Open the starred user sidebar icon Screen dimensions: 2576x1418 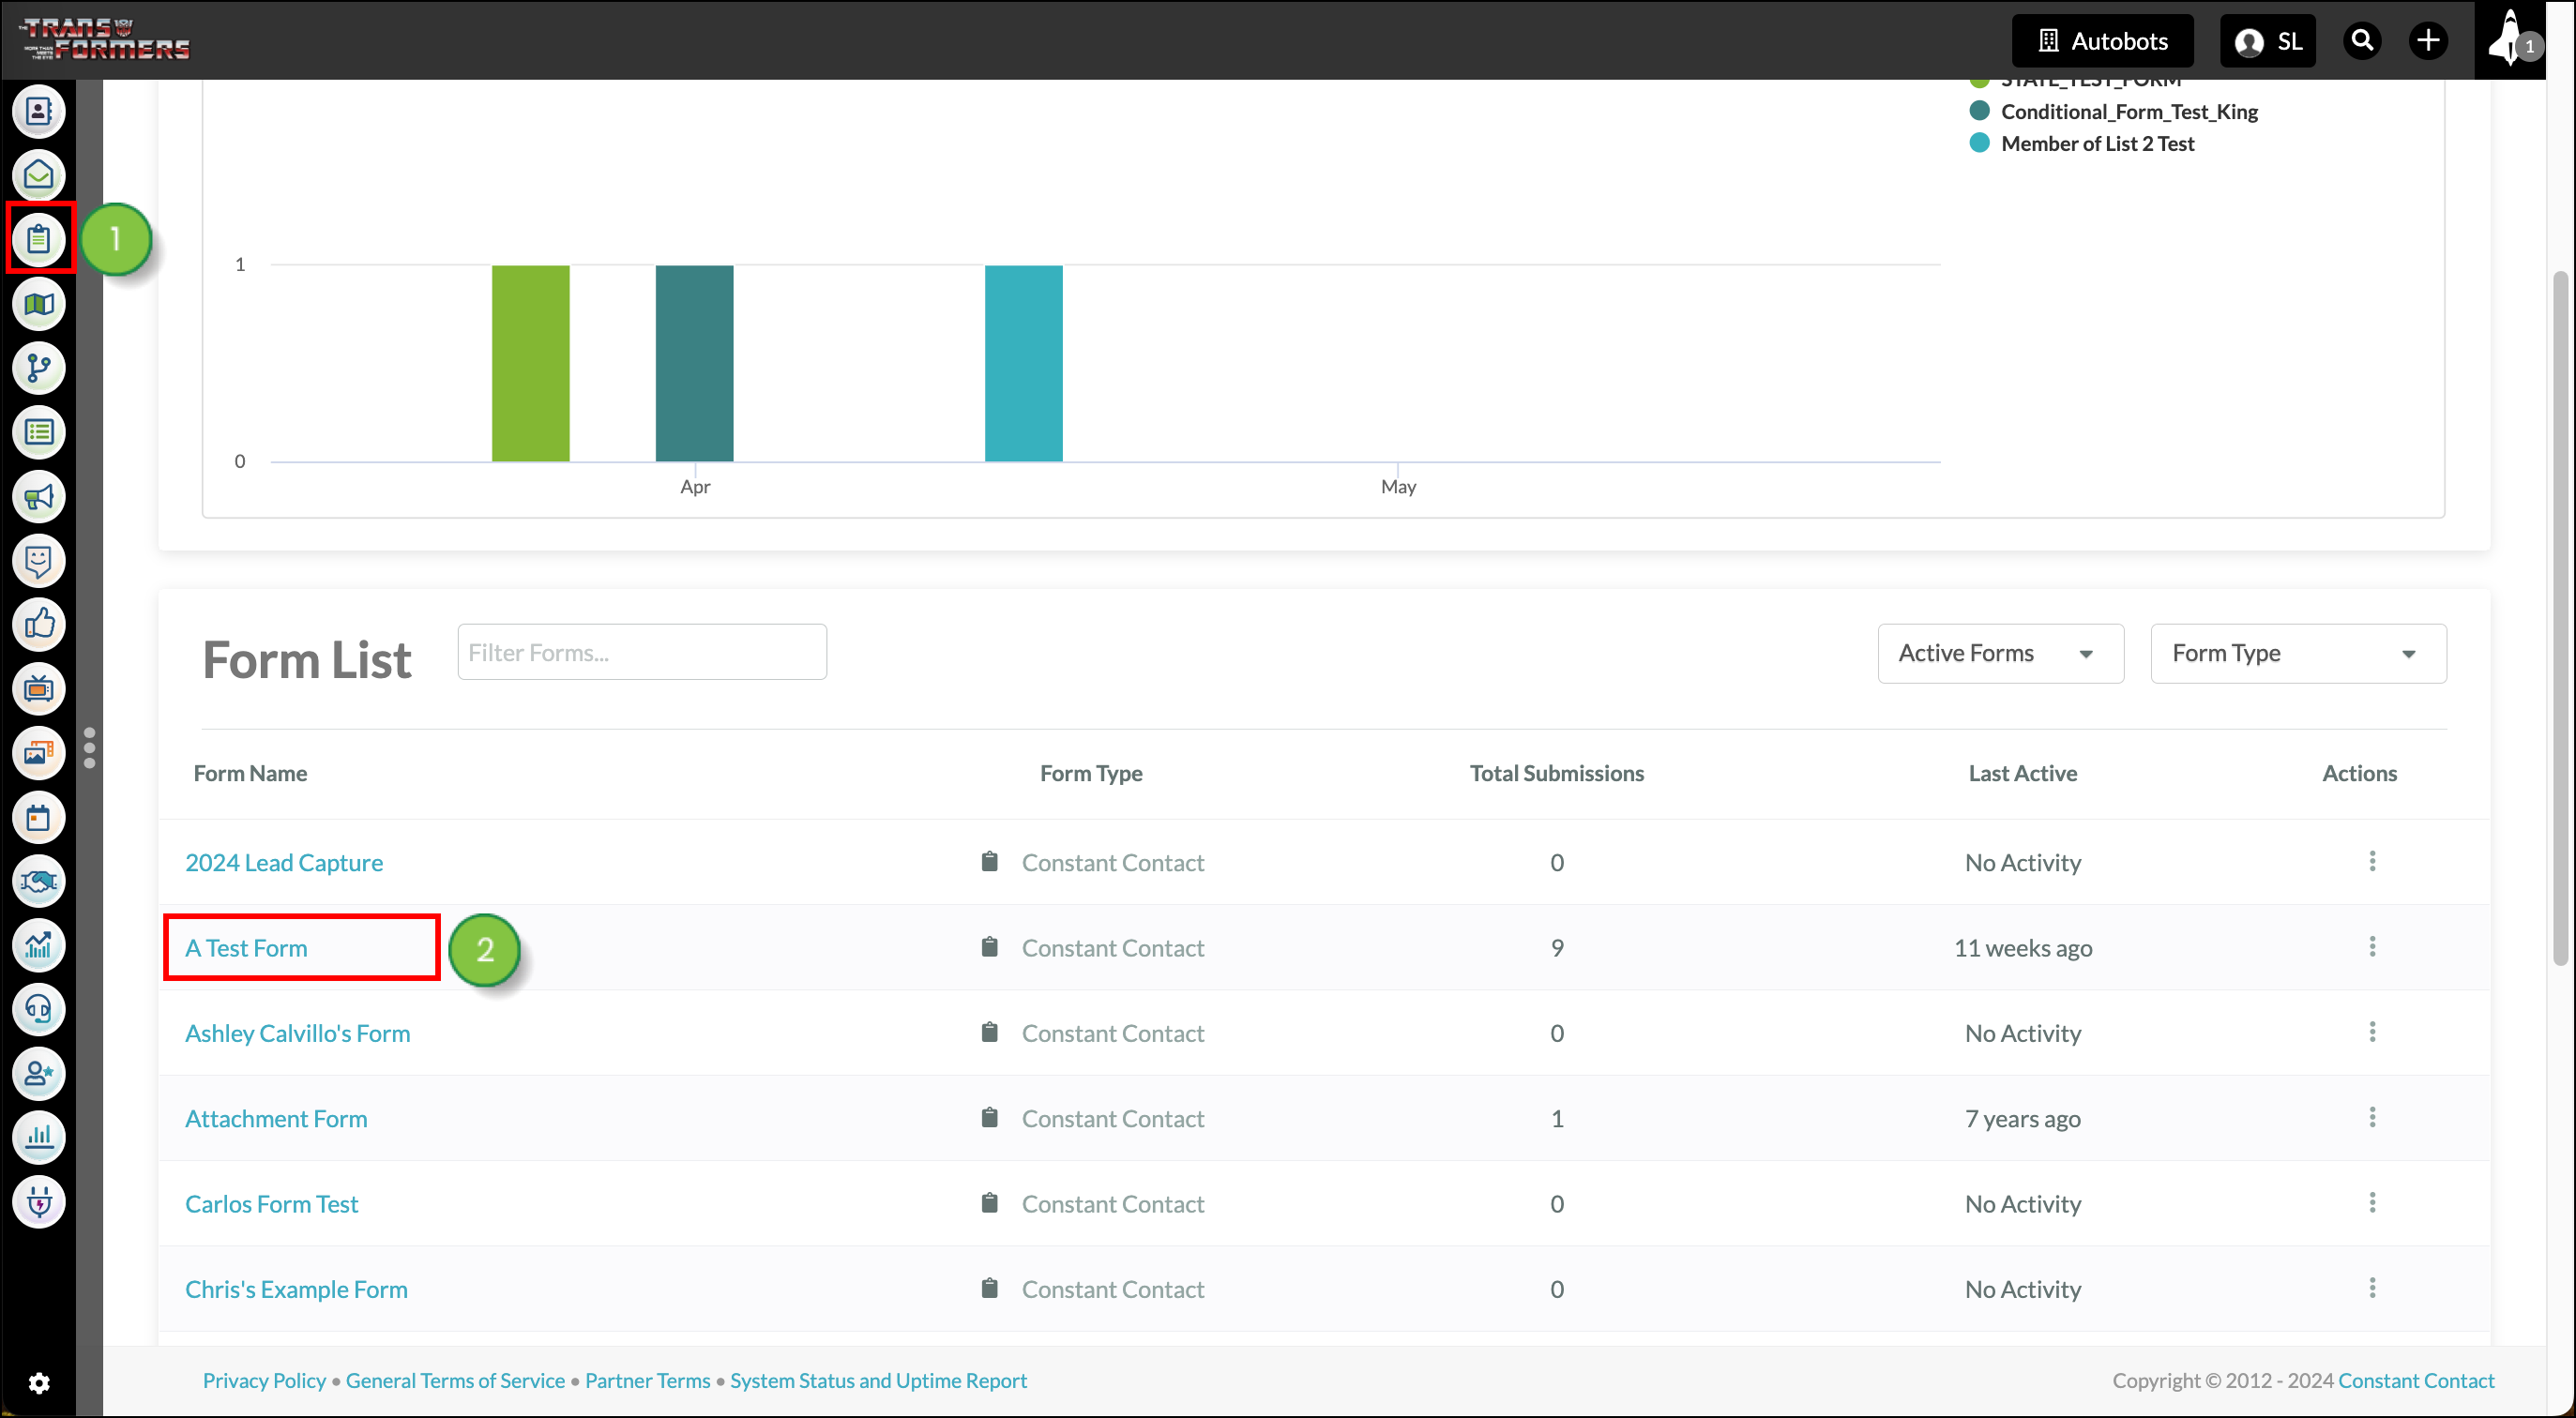pyautogui.click(x=38, y=1073)
